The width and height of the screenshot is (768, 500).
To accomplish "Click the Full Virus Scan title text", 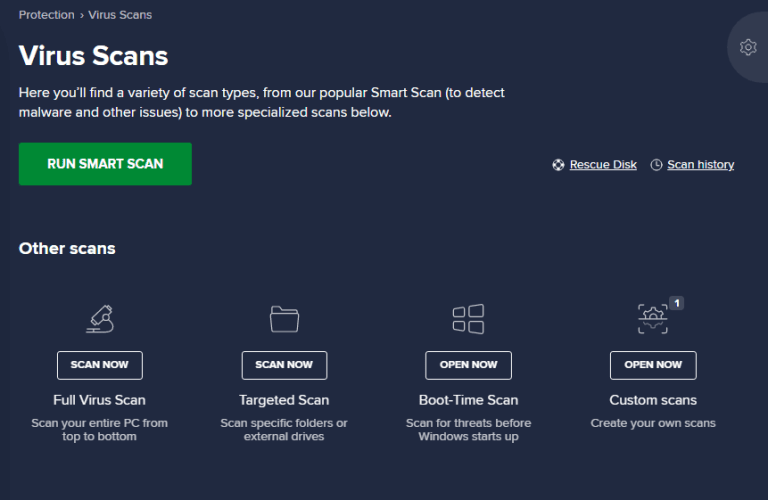I will tap(99, 400).
